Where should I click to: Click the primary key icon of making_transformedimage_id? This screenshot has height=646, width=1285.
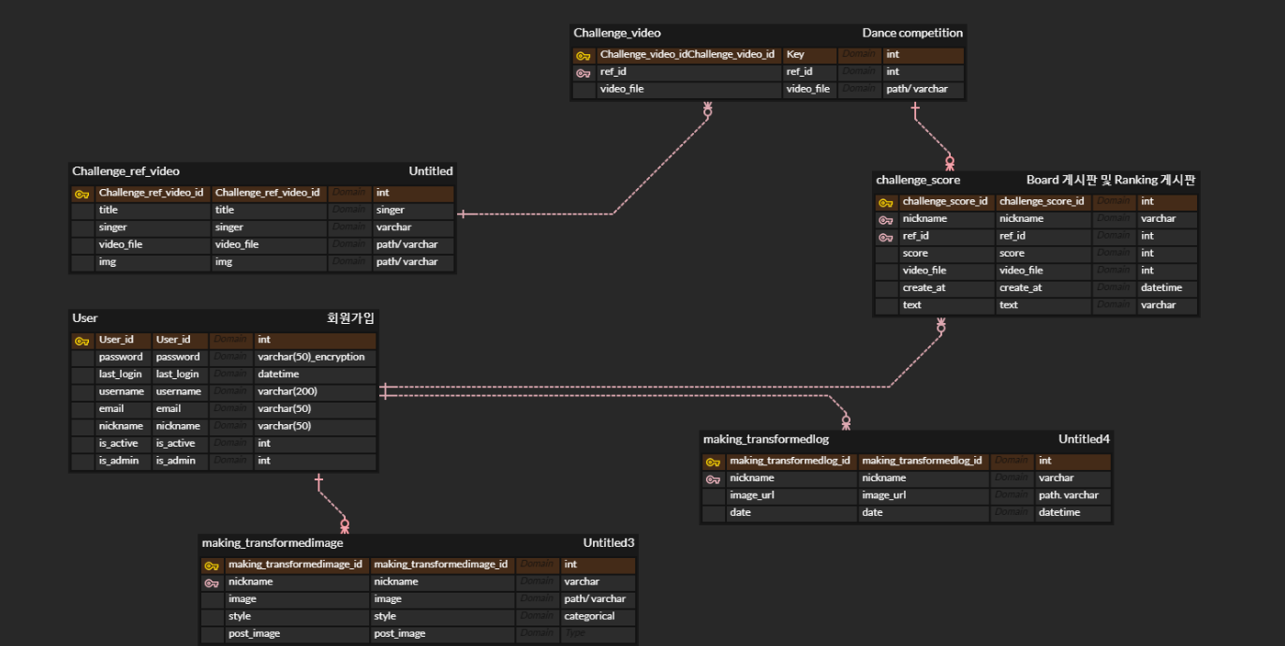pos(210,563)
